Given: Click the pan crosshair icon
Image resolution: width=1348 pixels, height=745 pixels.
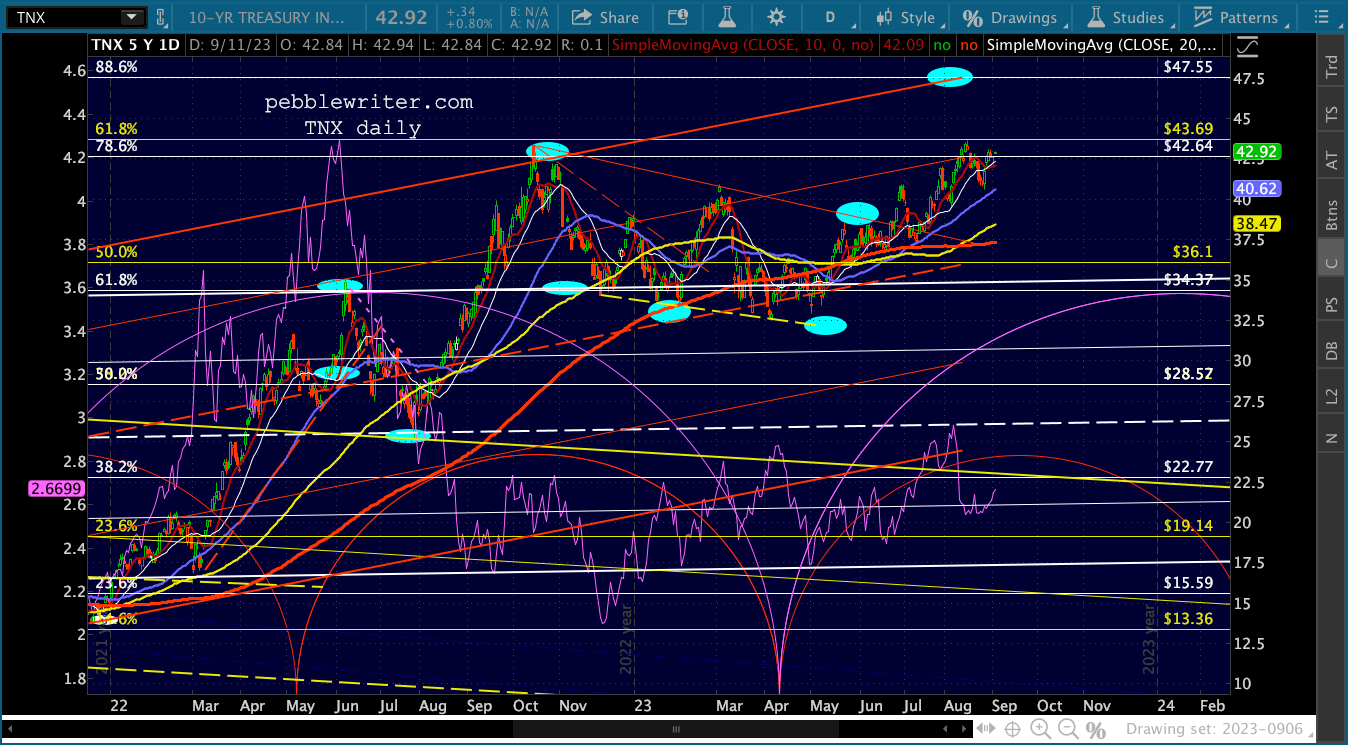Looking at the screenshot, I should coord(1010,729).
